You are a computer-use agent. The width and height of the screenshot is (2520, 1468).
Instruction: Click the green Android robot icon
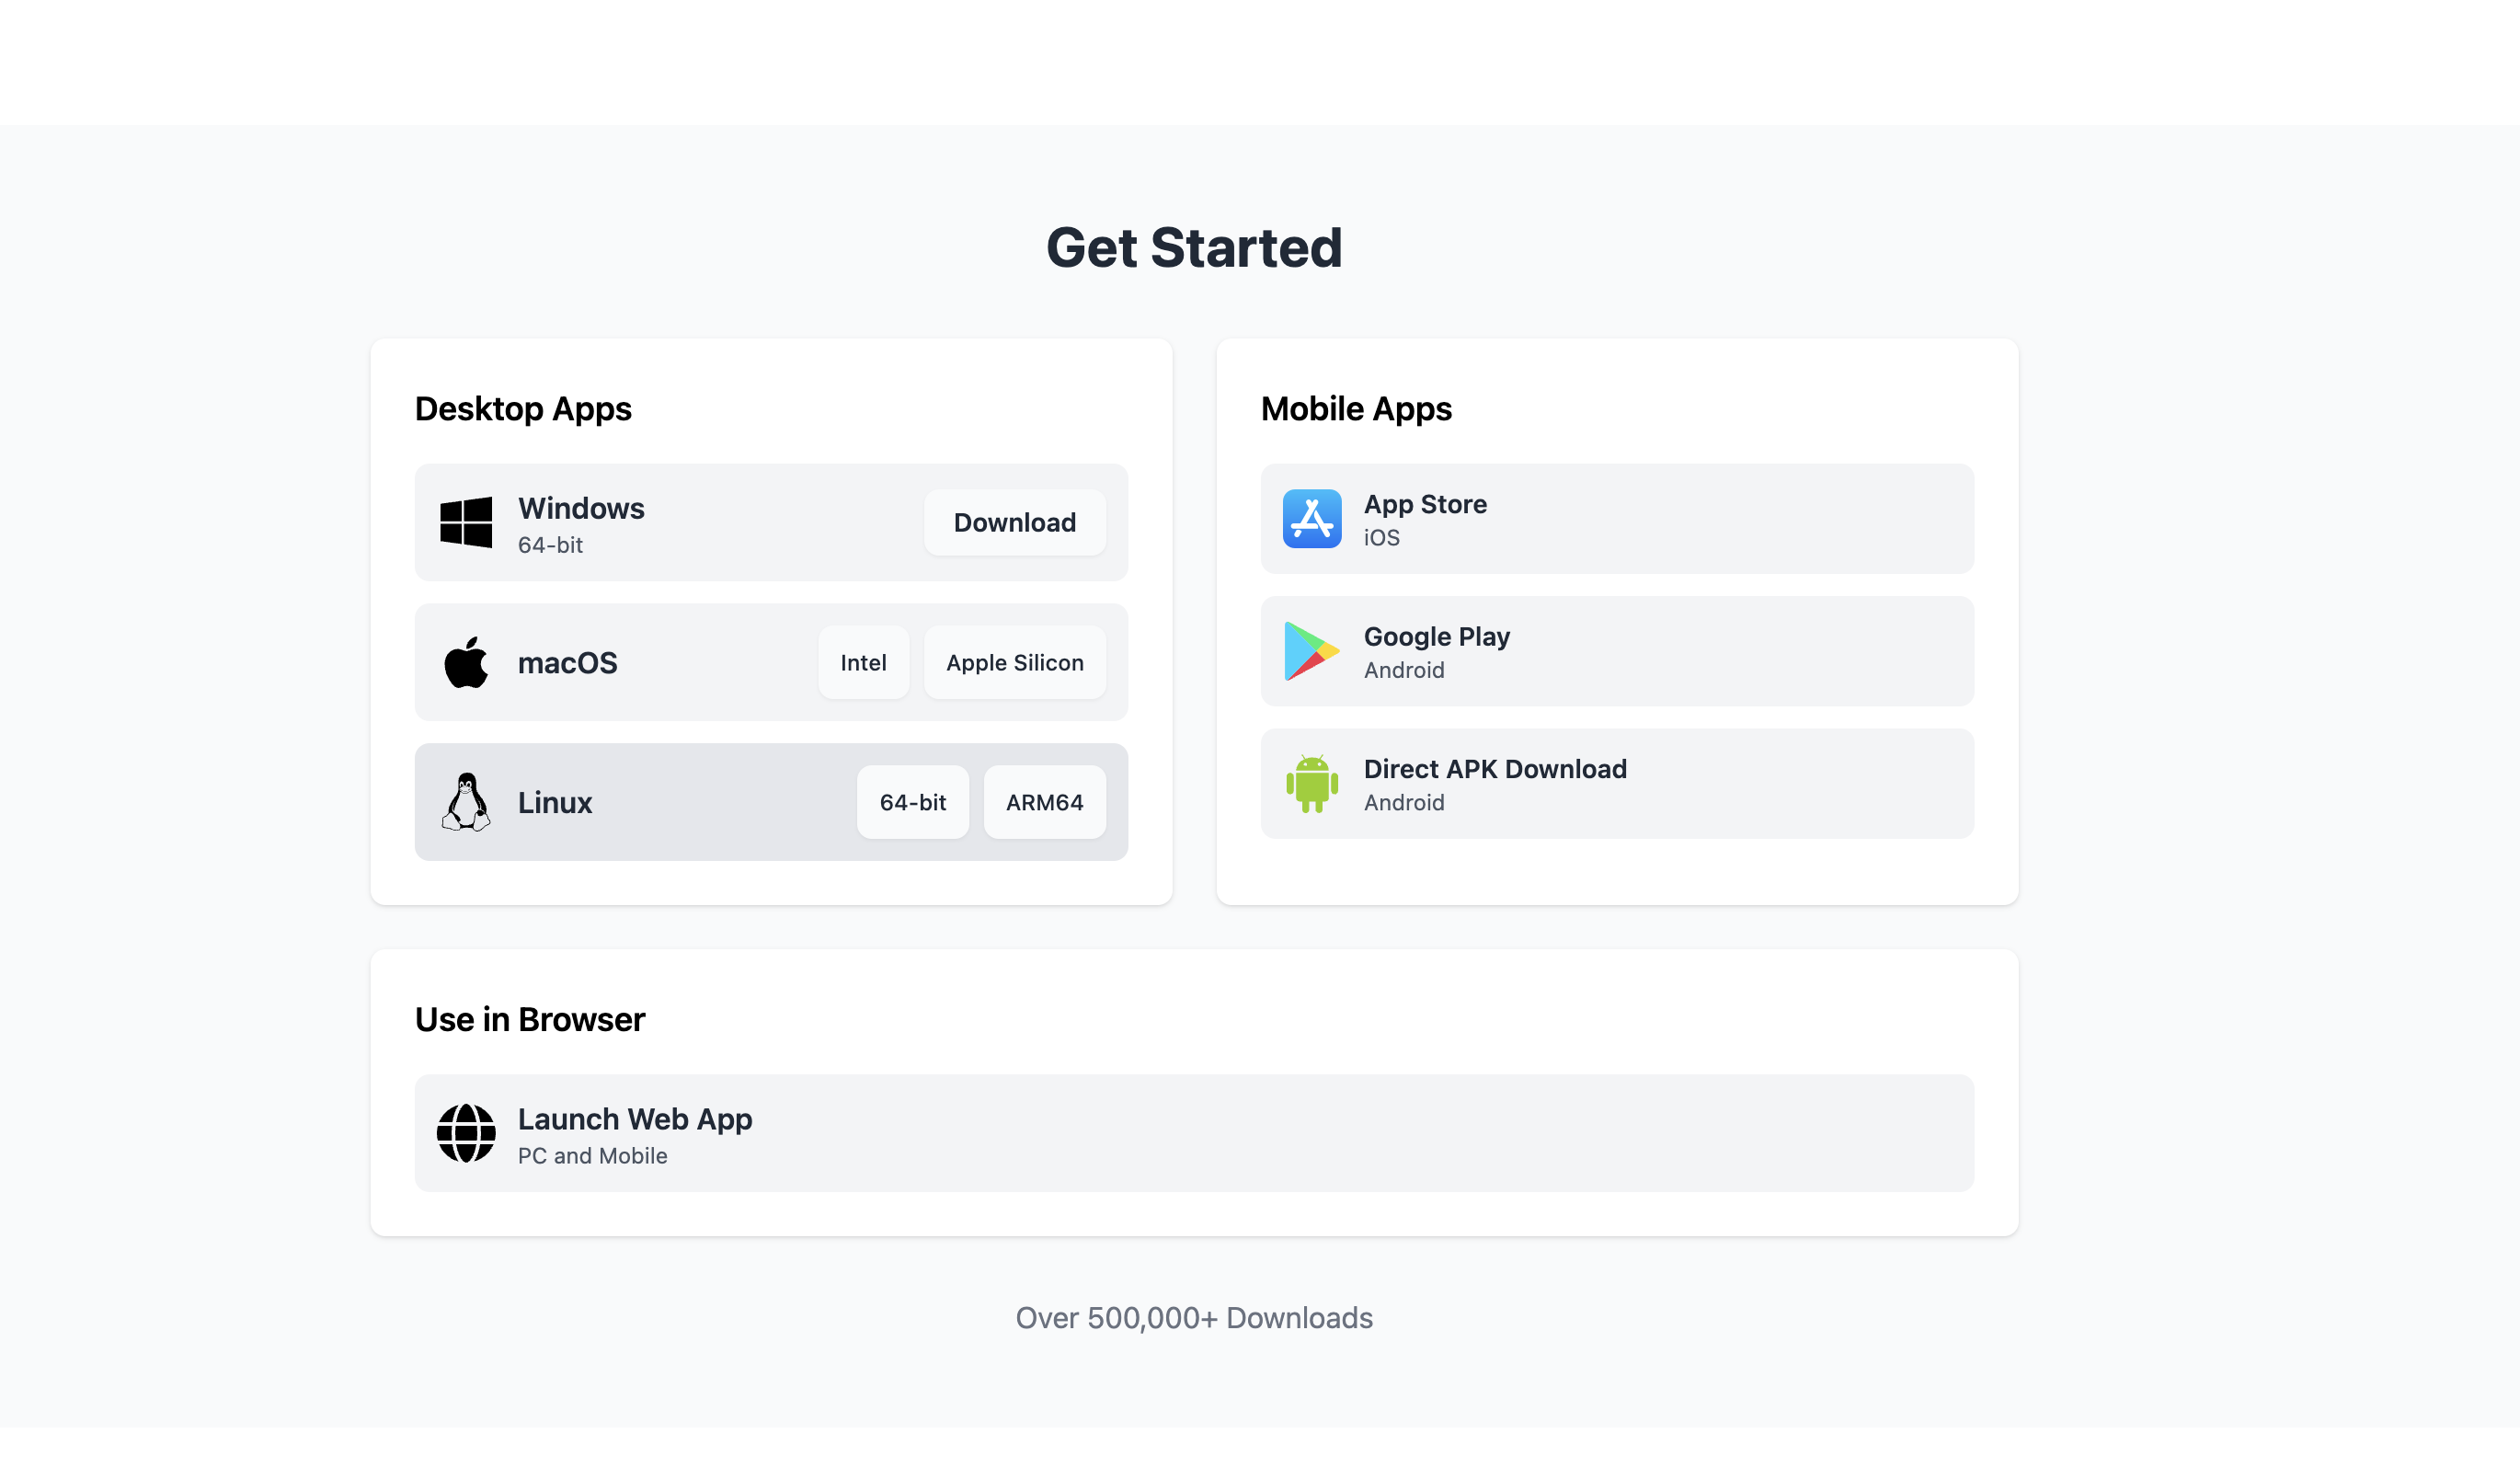[x=1312, y=783]
